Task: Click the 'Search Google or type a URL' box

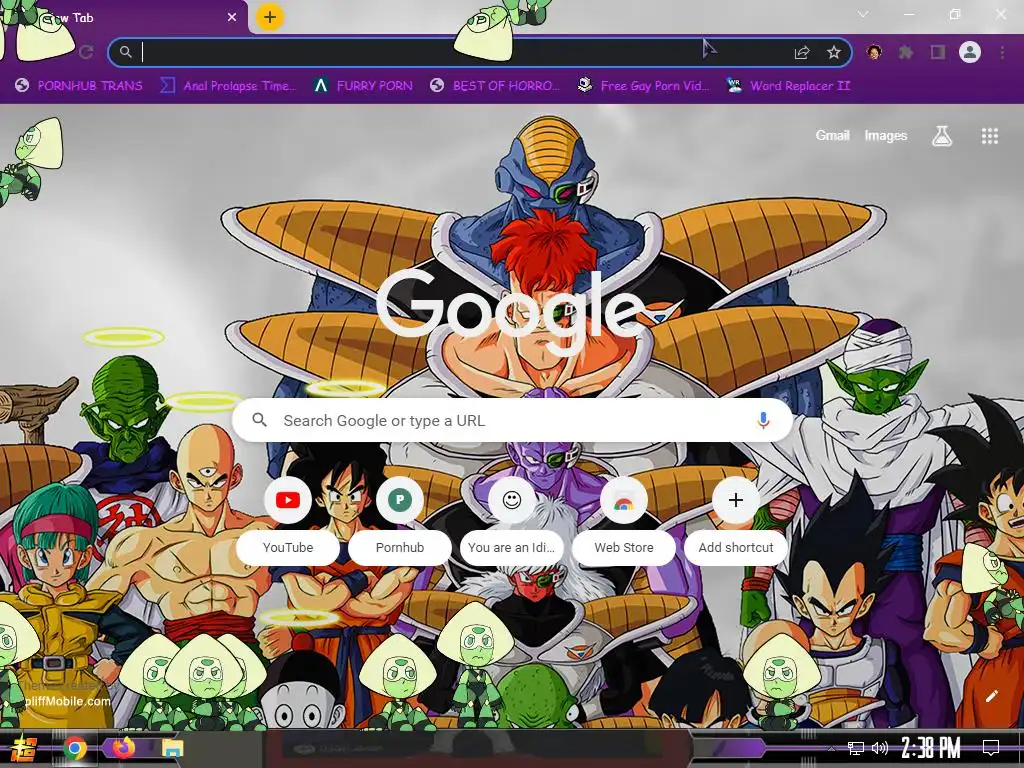Action: pos(513,420)
